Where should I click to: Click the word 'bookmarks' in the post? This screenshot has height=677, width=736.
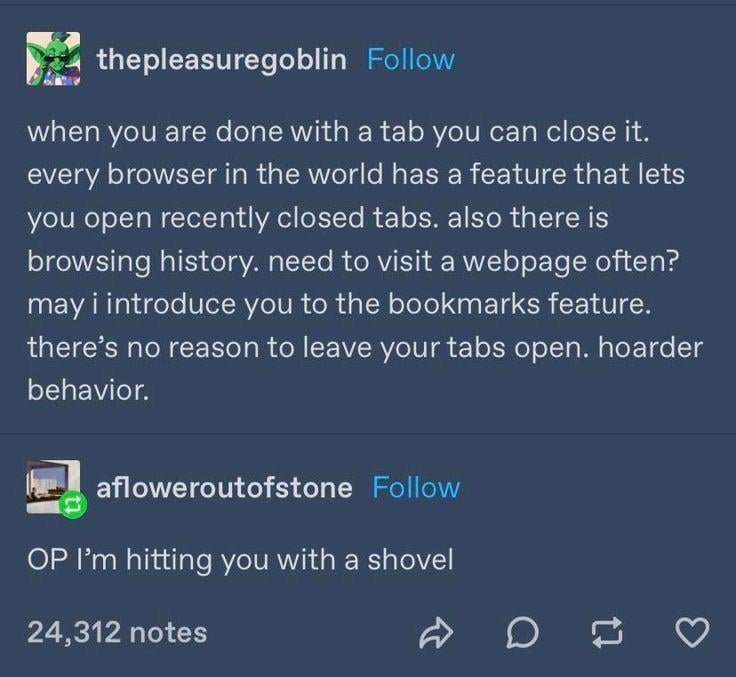point(464,304)
